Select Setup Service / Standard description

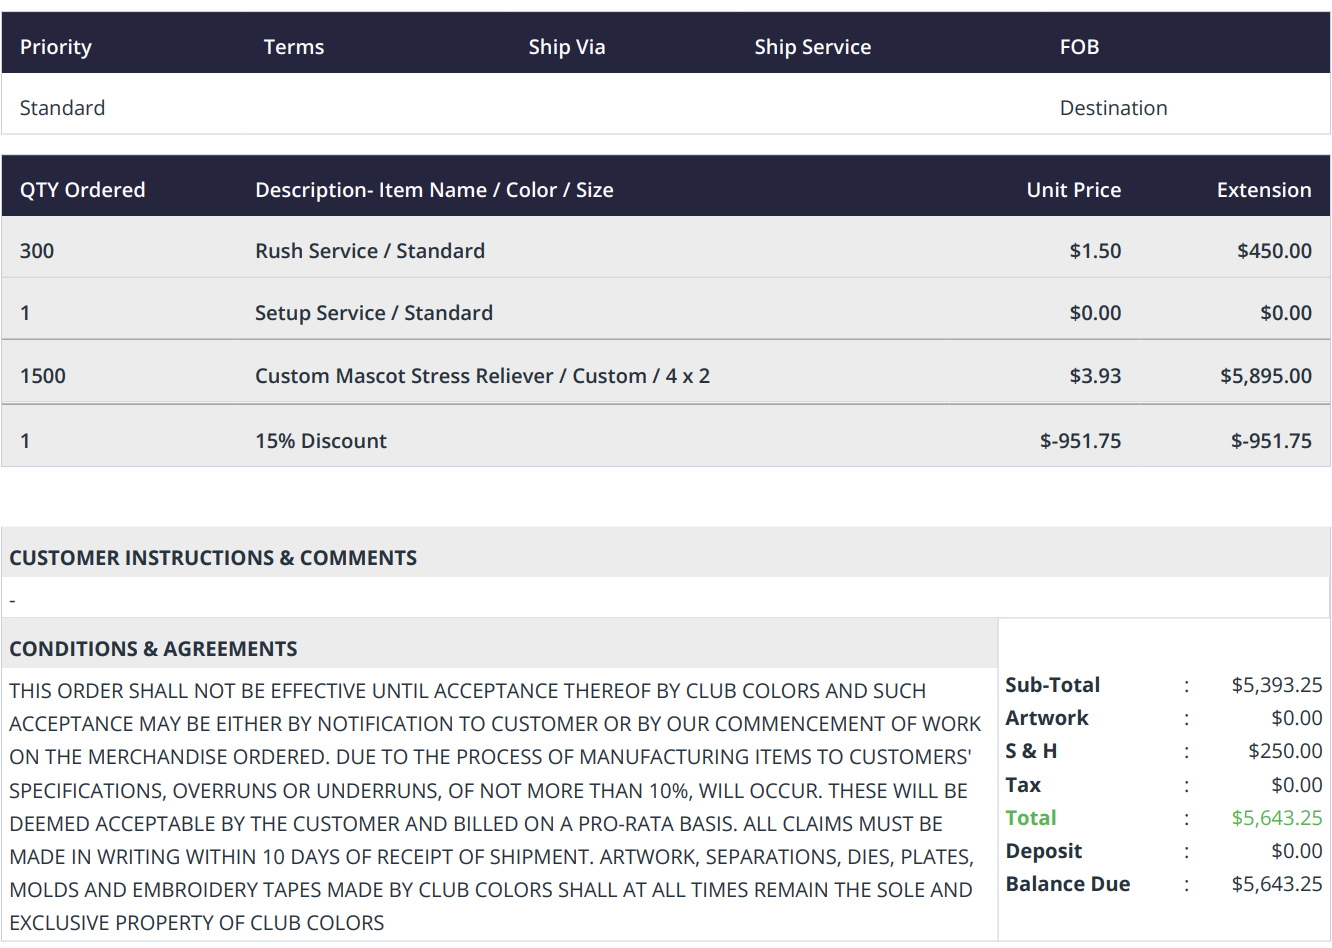pyautogui.click(x=374, y=313)
